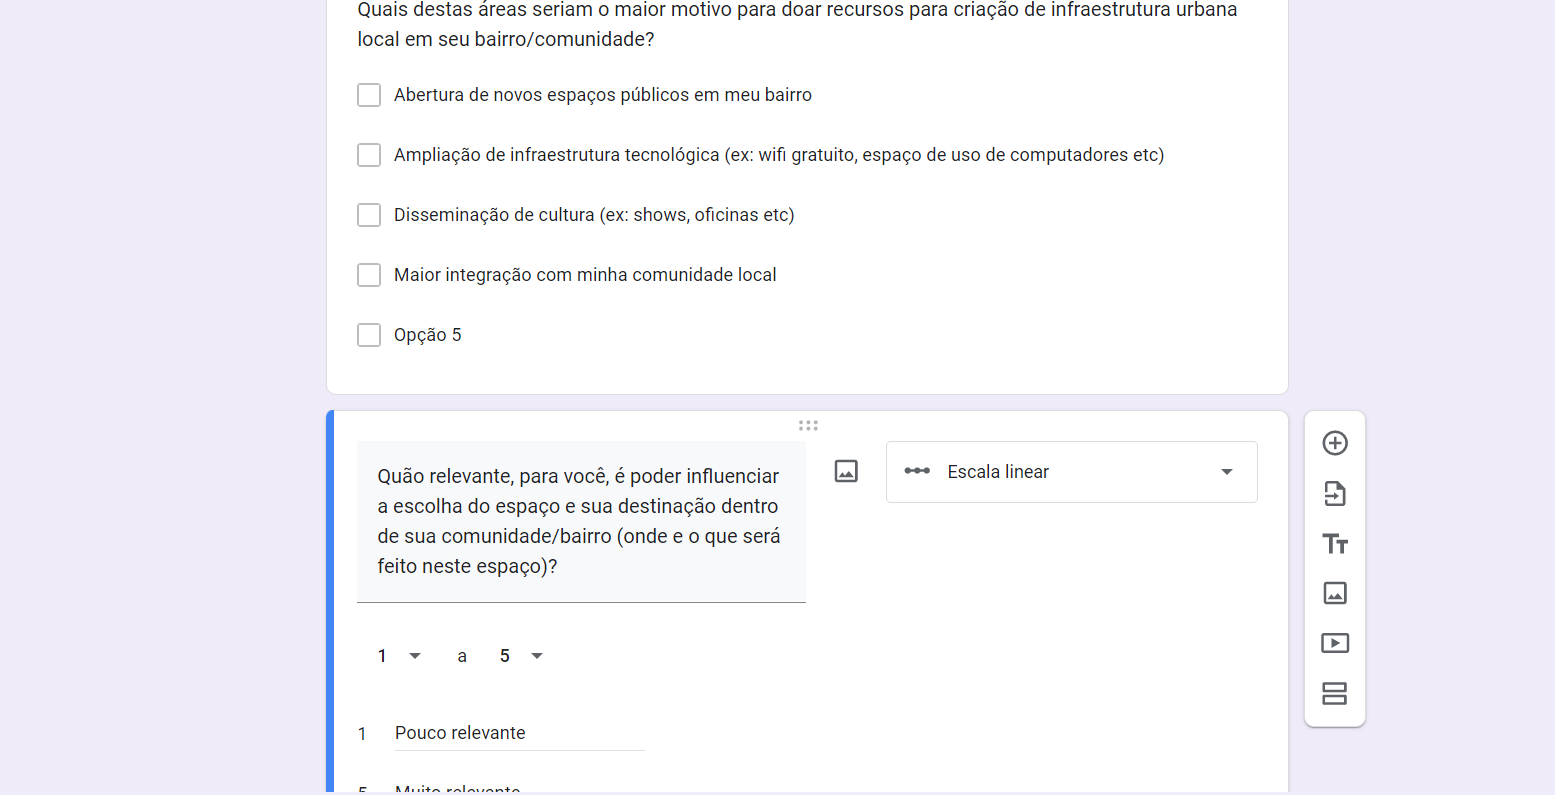Click 'Disseminação de cultura (ex: shows, oficinas etc)' text
The width and height of the screenshot is (1555, 795).
click(594, 215)
